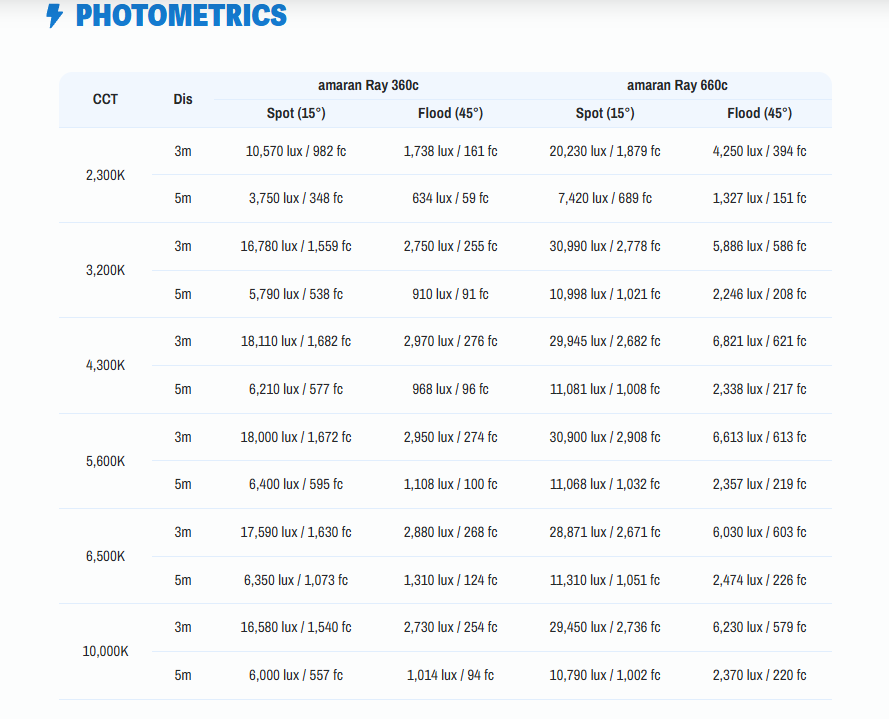Click the 634 lux / 59 fc cell

(450, 198)
